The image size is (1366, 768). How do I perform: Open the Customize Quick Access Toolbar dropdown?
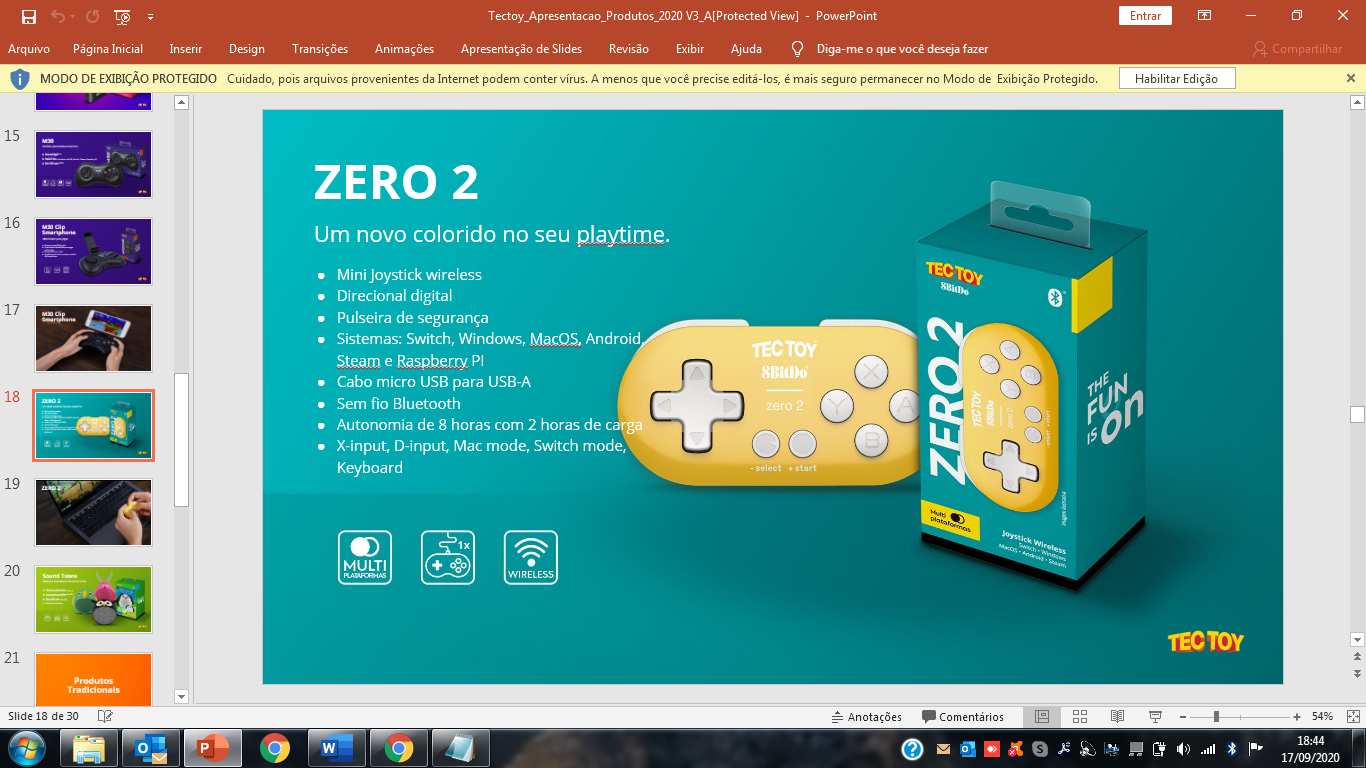click(150, 17)
